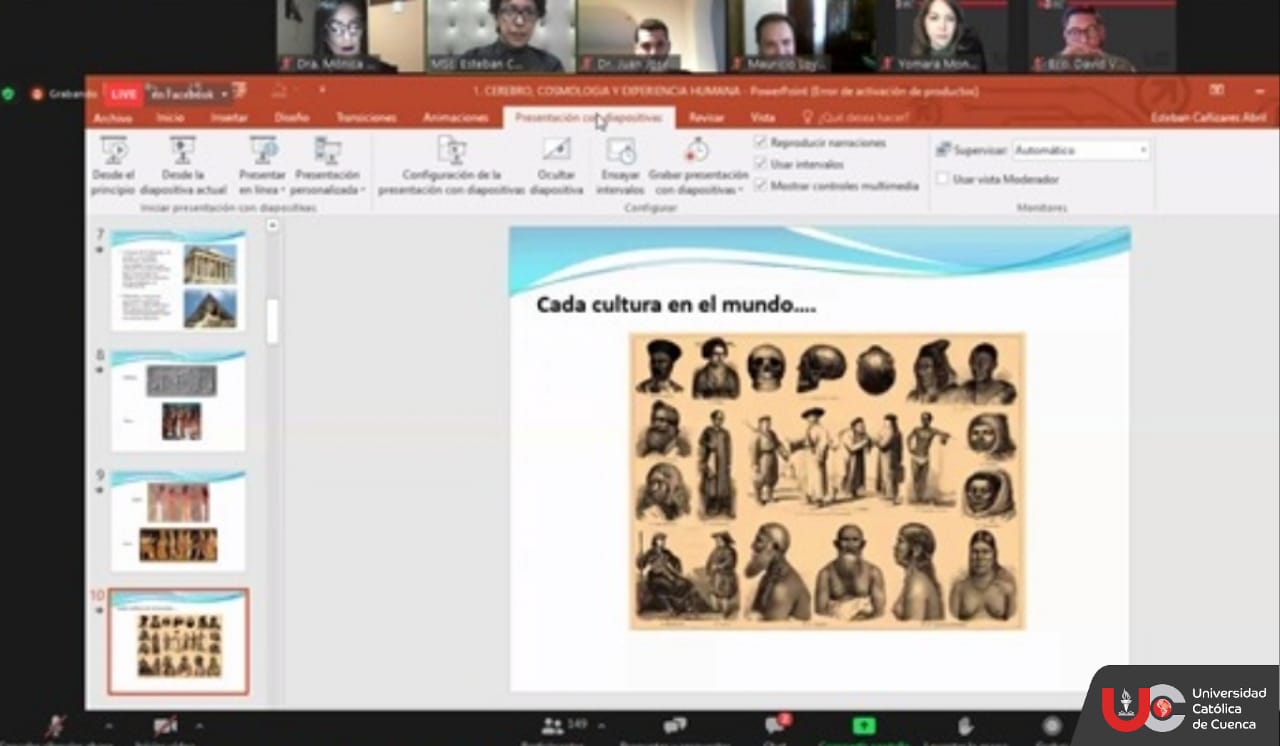Switch to the Revisar tab
This screenshot has height=746, width=1280.
[x=707, y=118]
